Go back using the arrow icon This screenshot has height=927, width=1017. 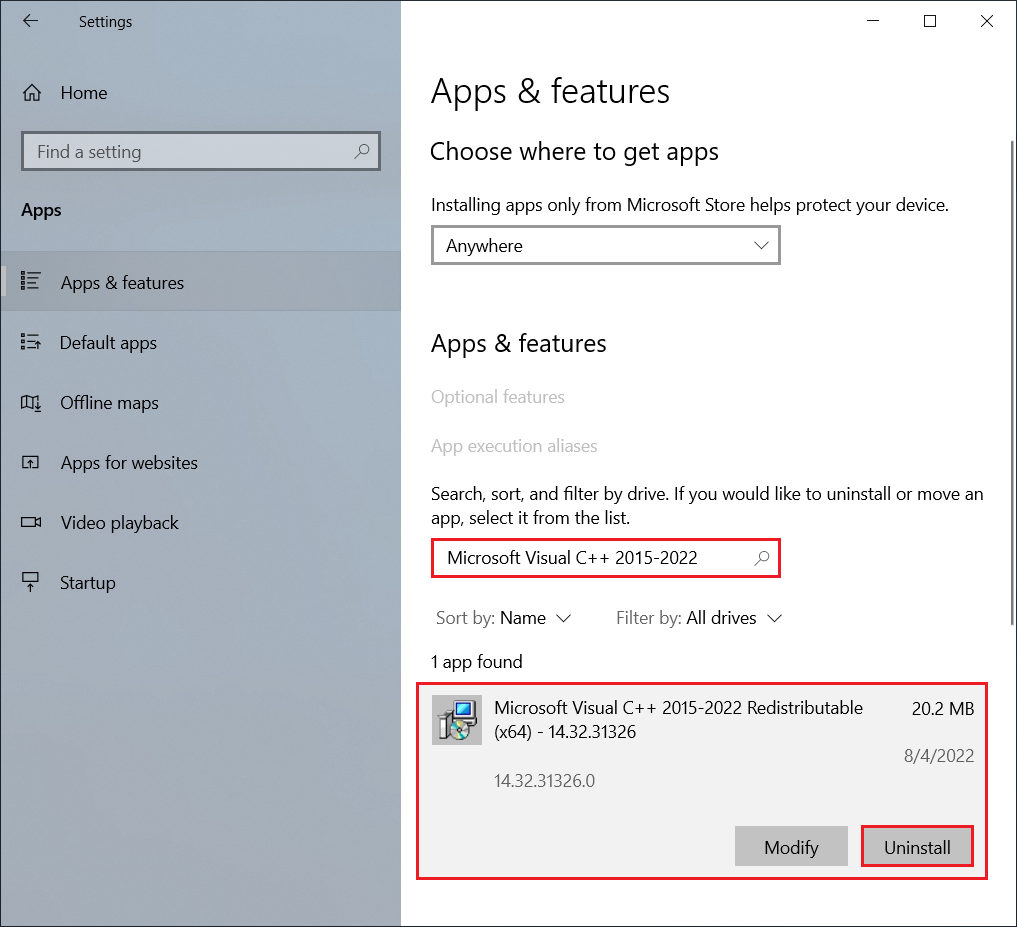pos(30,21)
